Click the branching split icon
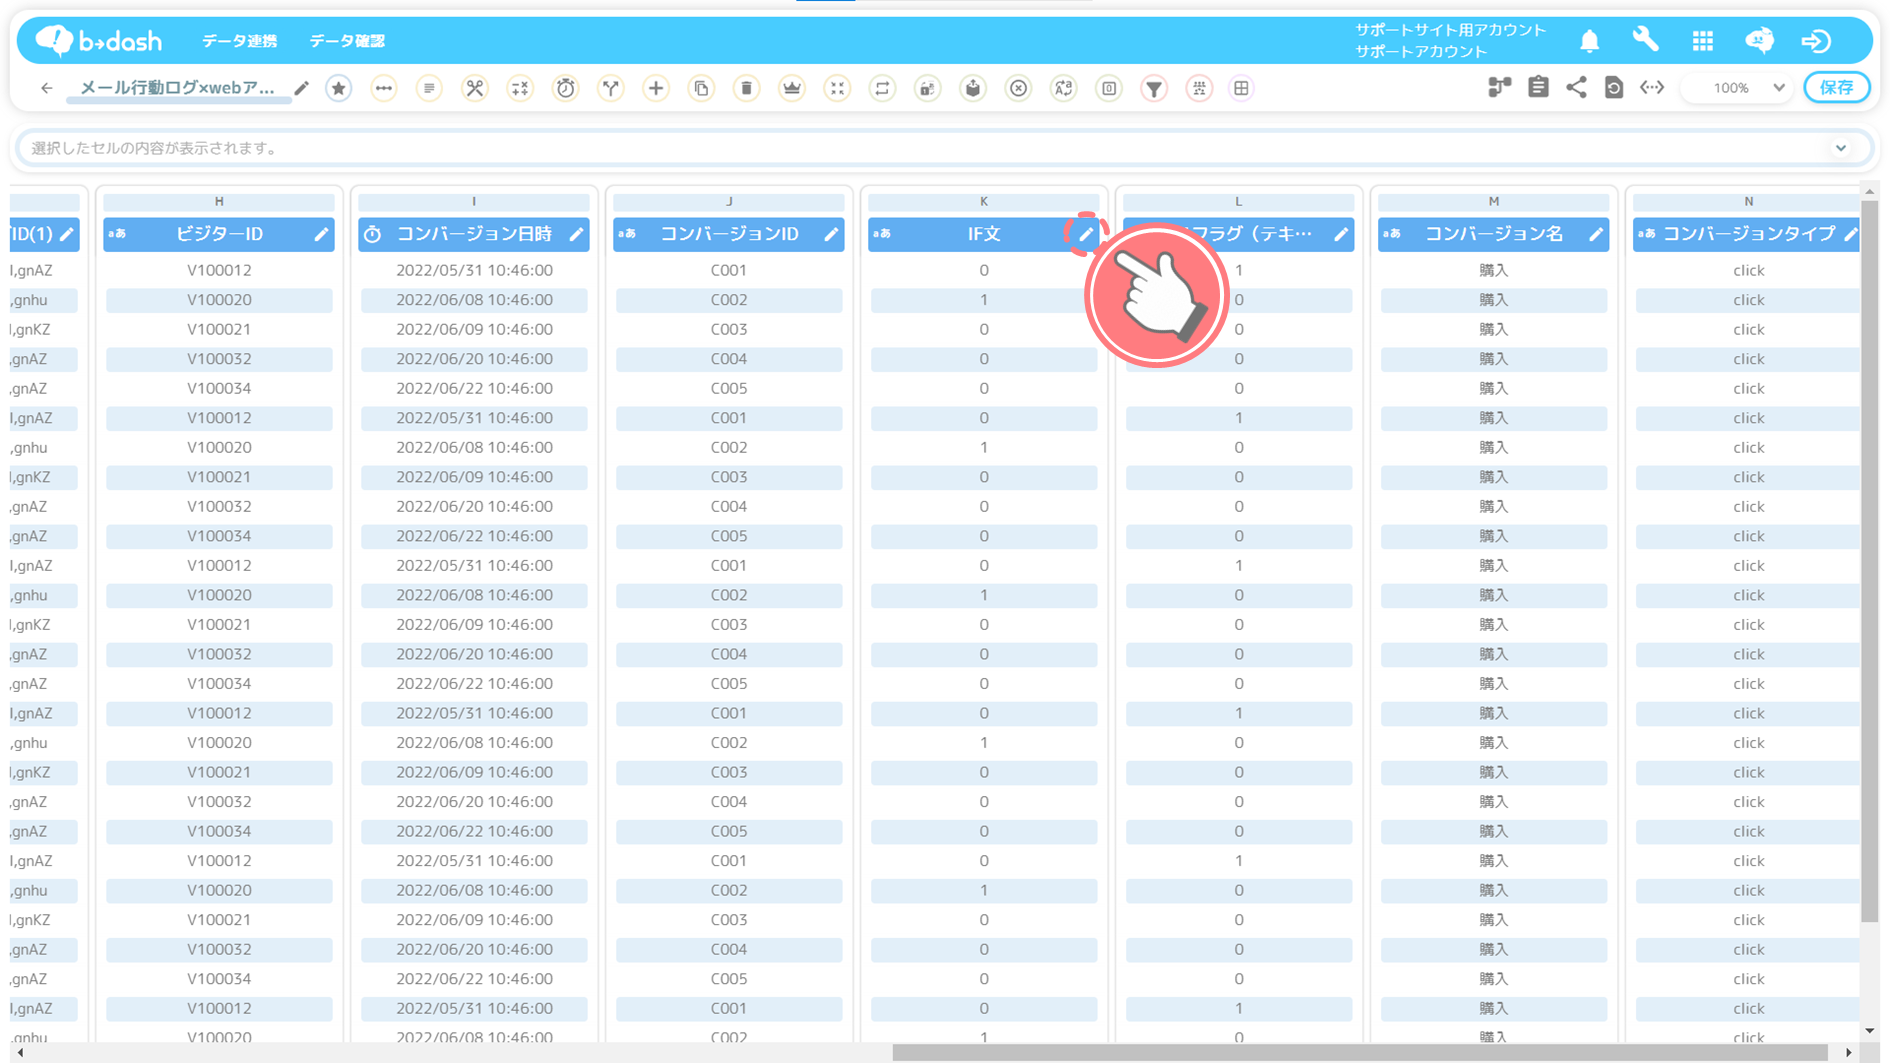1890x1063 pixels. coord(611,88)
